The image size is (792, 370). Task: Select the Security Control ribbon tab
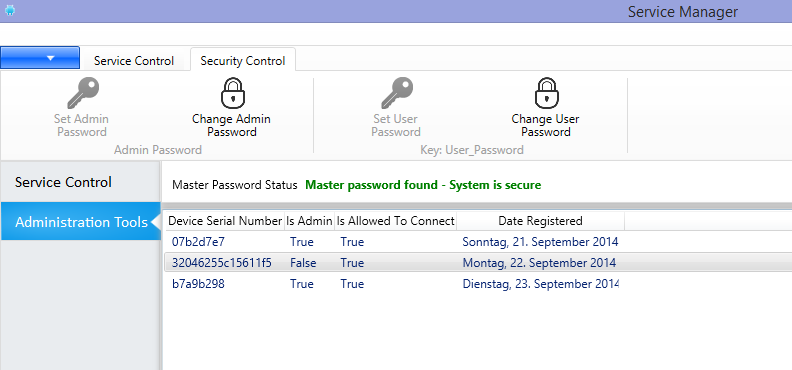pyautogui.click(x=243, y=61)
